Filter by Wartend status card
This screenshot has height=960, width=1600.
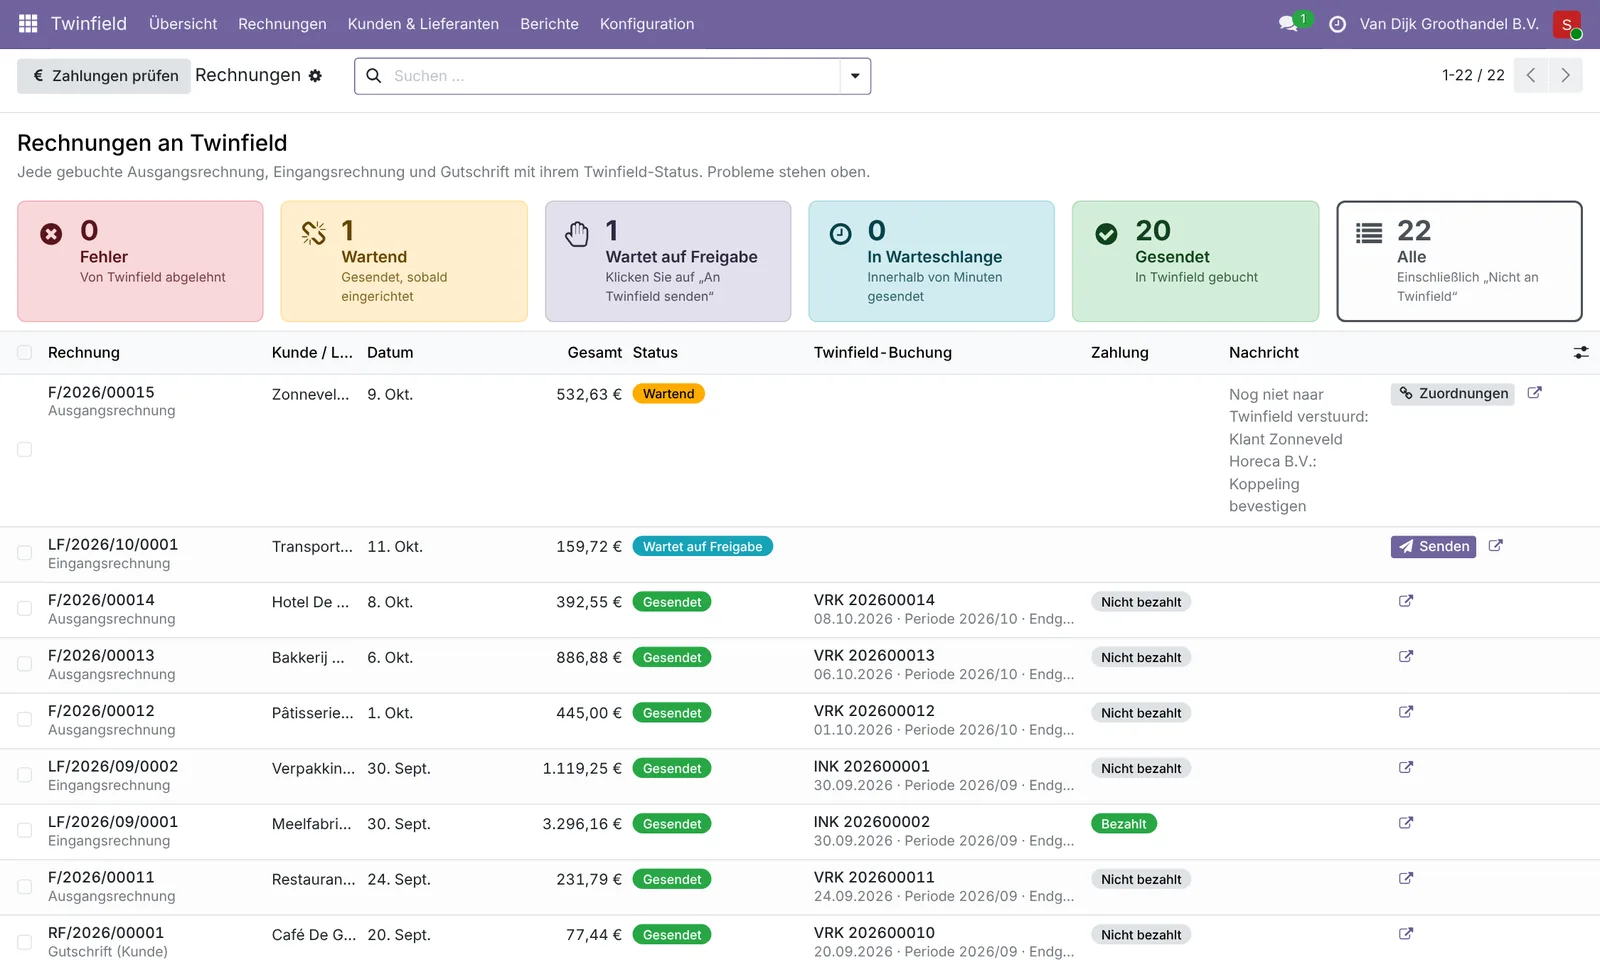tap(404, 261)
